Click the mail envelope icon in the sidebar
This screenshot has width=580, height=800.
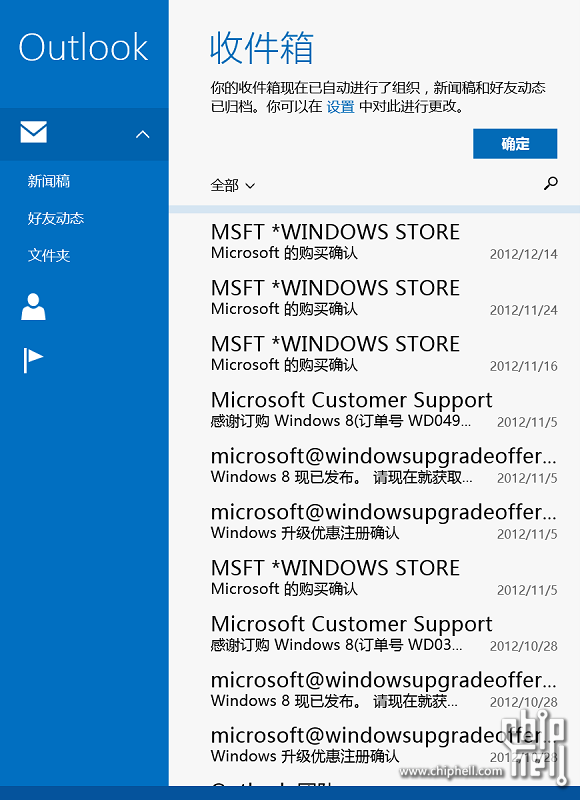[x=34, y=132]
